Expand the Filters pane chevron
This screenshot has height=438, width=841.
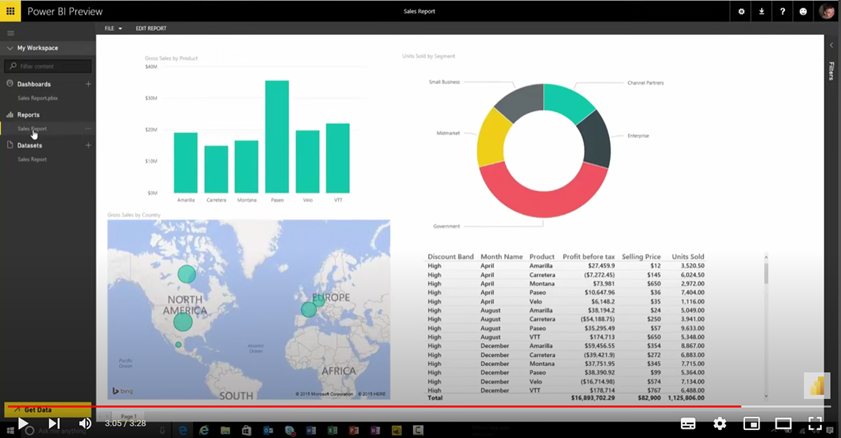click(x=831, y=45)
